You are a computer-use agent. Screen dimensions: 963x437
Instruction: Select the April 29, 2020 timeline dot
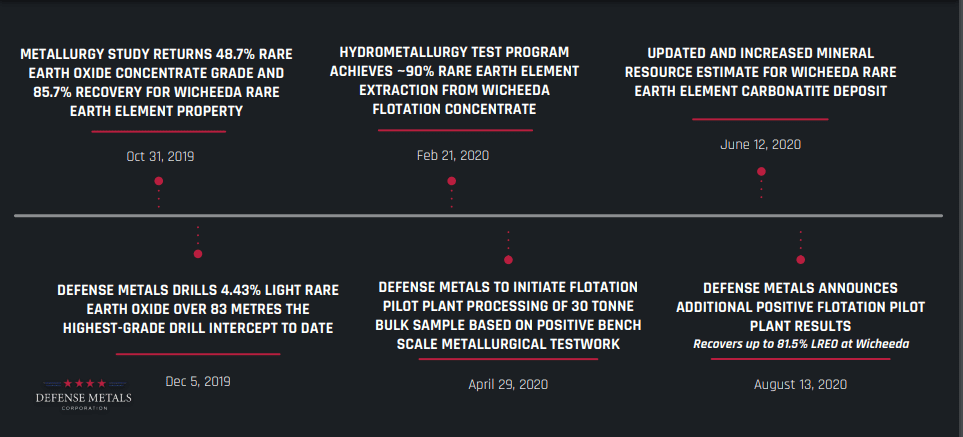click(508, 260)
